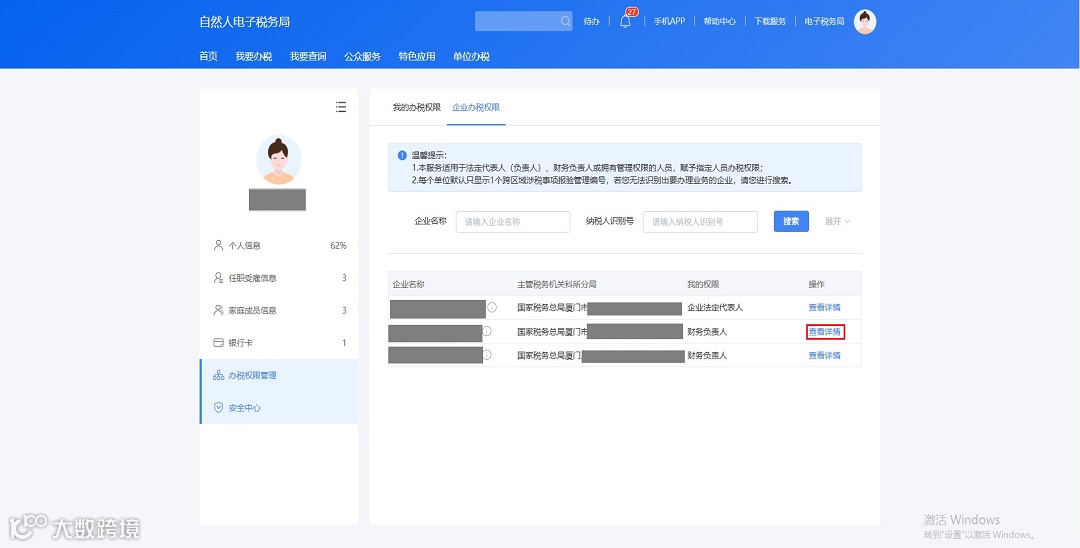The image size is (1080, 548).
Task: Click info icon beside first company name
Action: pyautogui.click(x=492, y=307)
